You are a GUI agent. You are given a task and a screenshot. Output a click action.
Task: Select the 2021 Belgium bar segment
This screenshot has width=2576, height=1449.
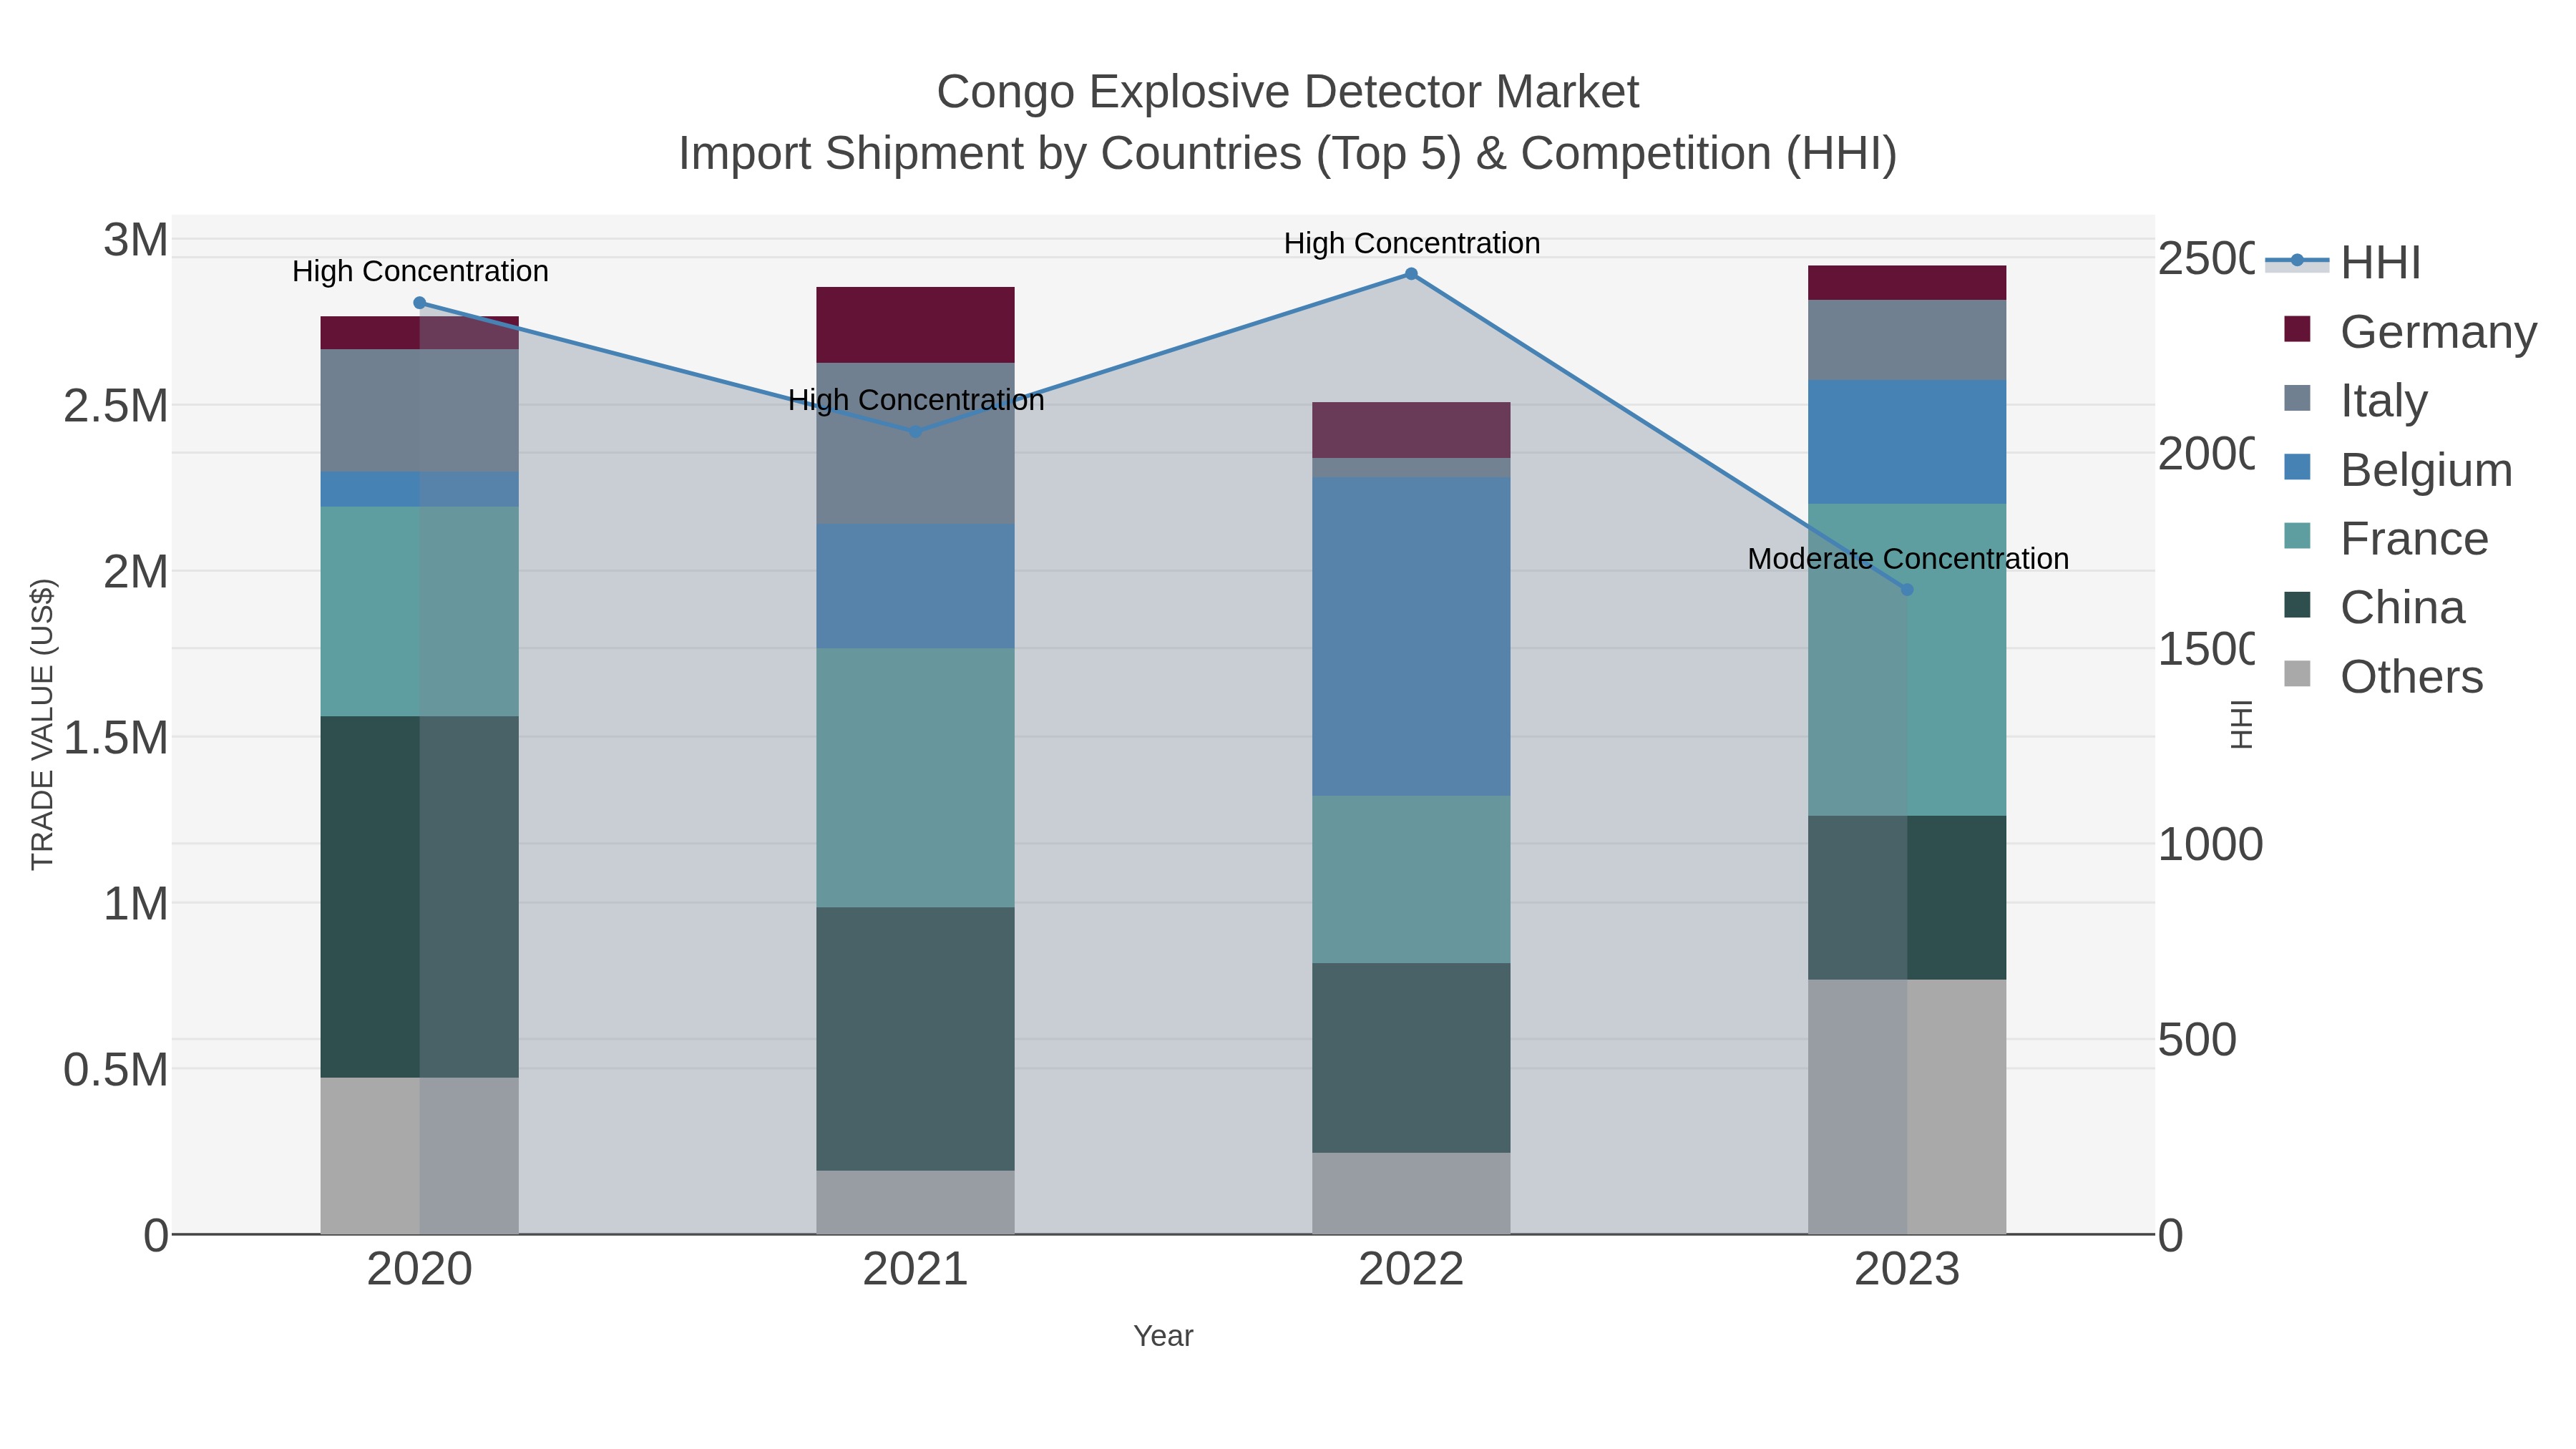tap(916, 586)
